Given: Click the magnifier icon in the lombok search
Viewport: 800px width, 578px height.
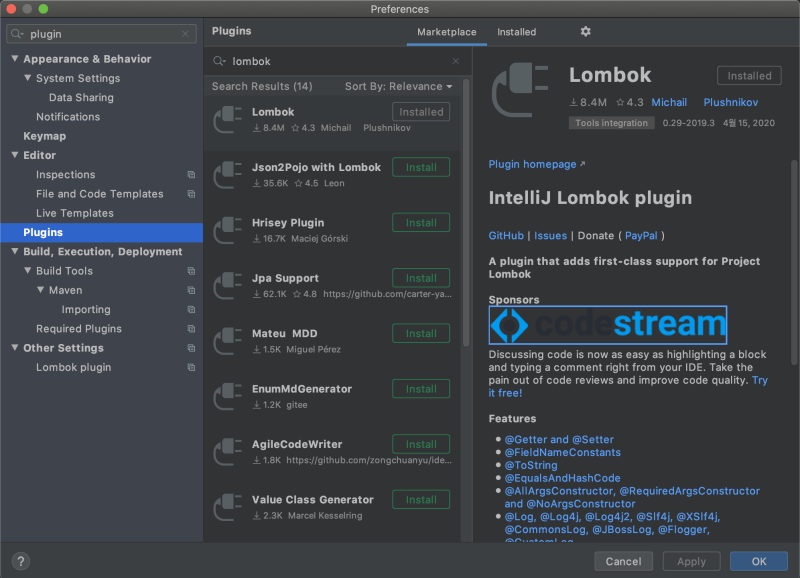Looking at the screenshot, I should click(219, 61).
